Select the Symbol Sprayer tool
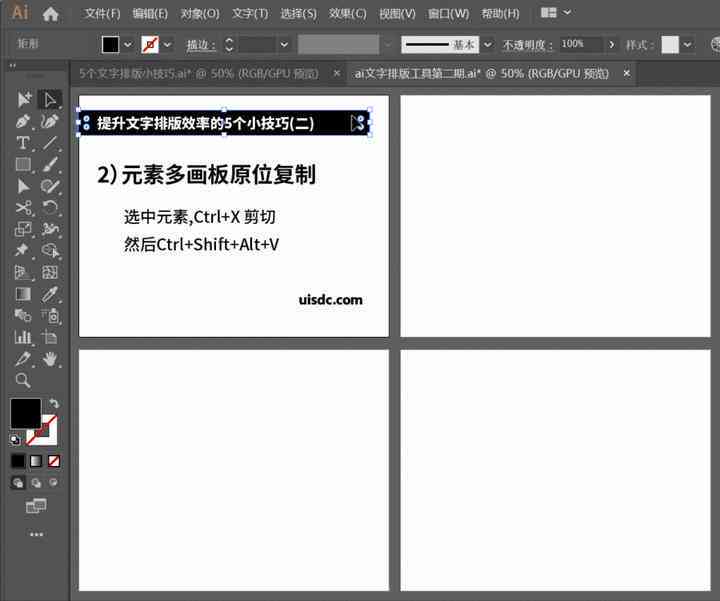Viewport: 720px width, 601px height. coord(50,315)
